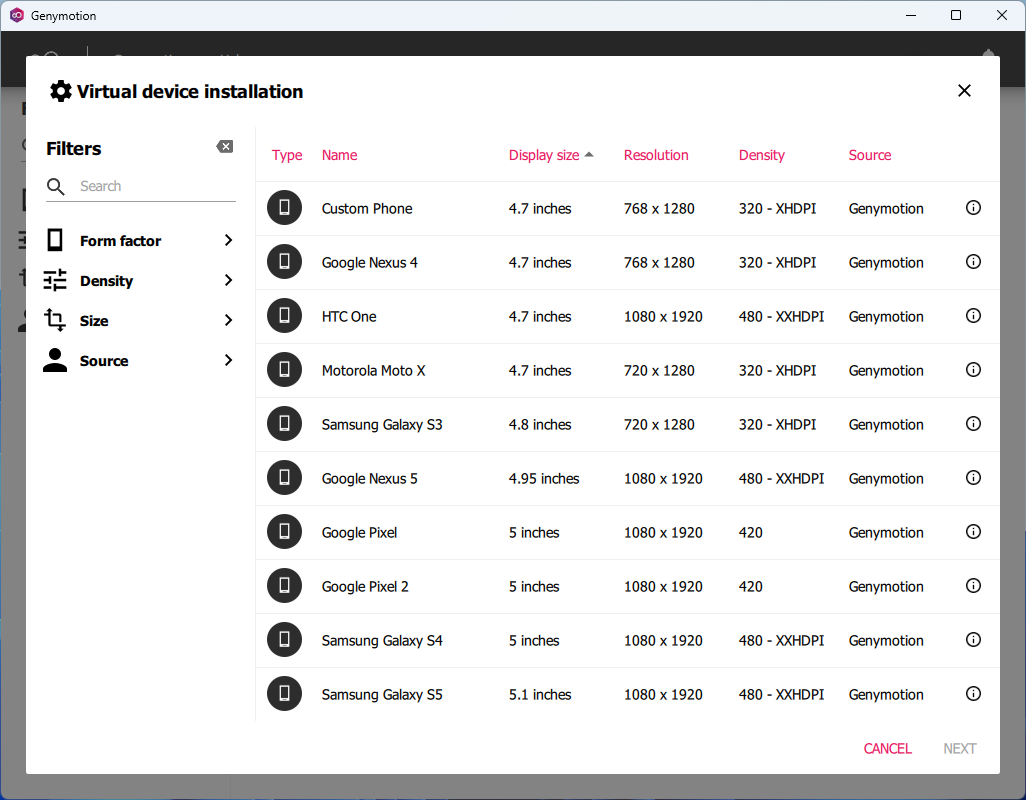Image resolution: width=1026 pixels, height=800 pixels.
Task: Expand the Size filter chevron
Action: pos(228,320)
